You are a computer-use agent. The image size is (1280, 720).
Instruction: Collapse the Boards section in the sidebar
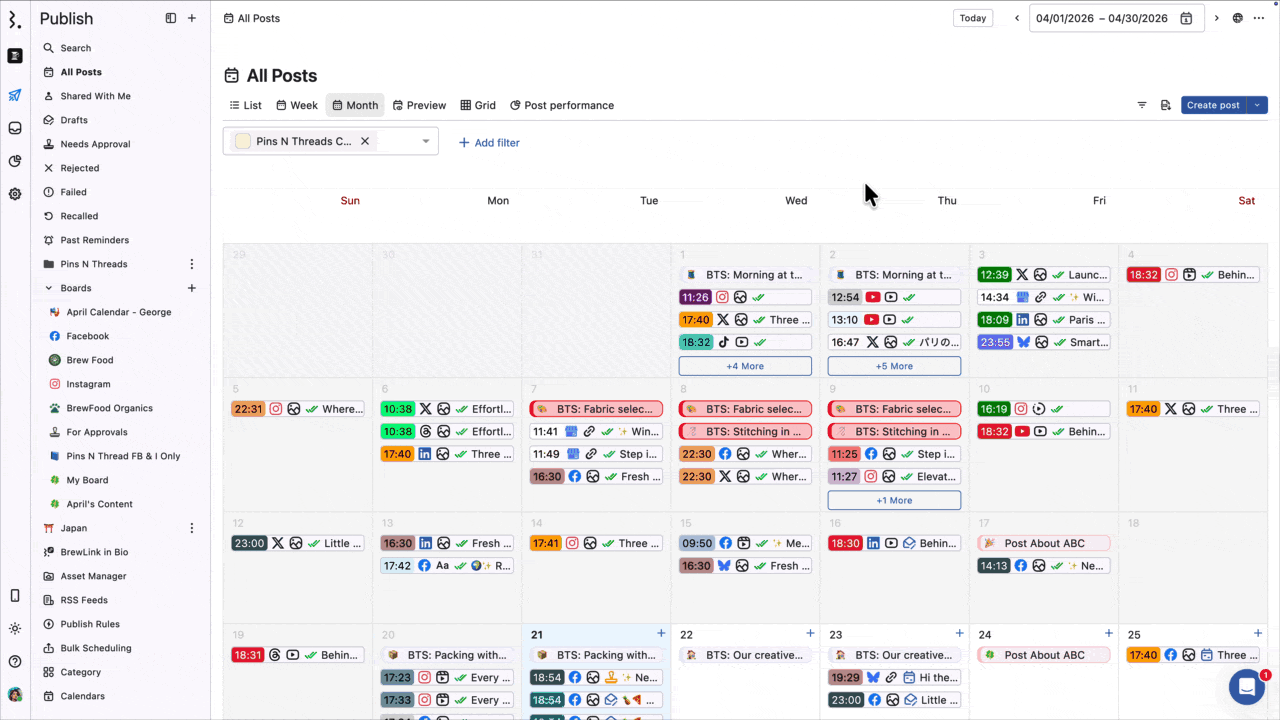pos(48,288)
